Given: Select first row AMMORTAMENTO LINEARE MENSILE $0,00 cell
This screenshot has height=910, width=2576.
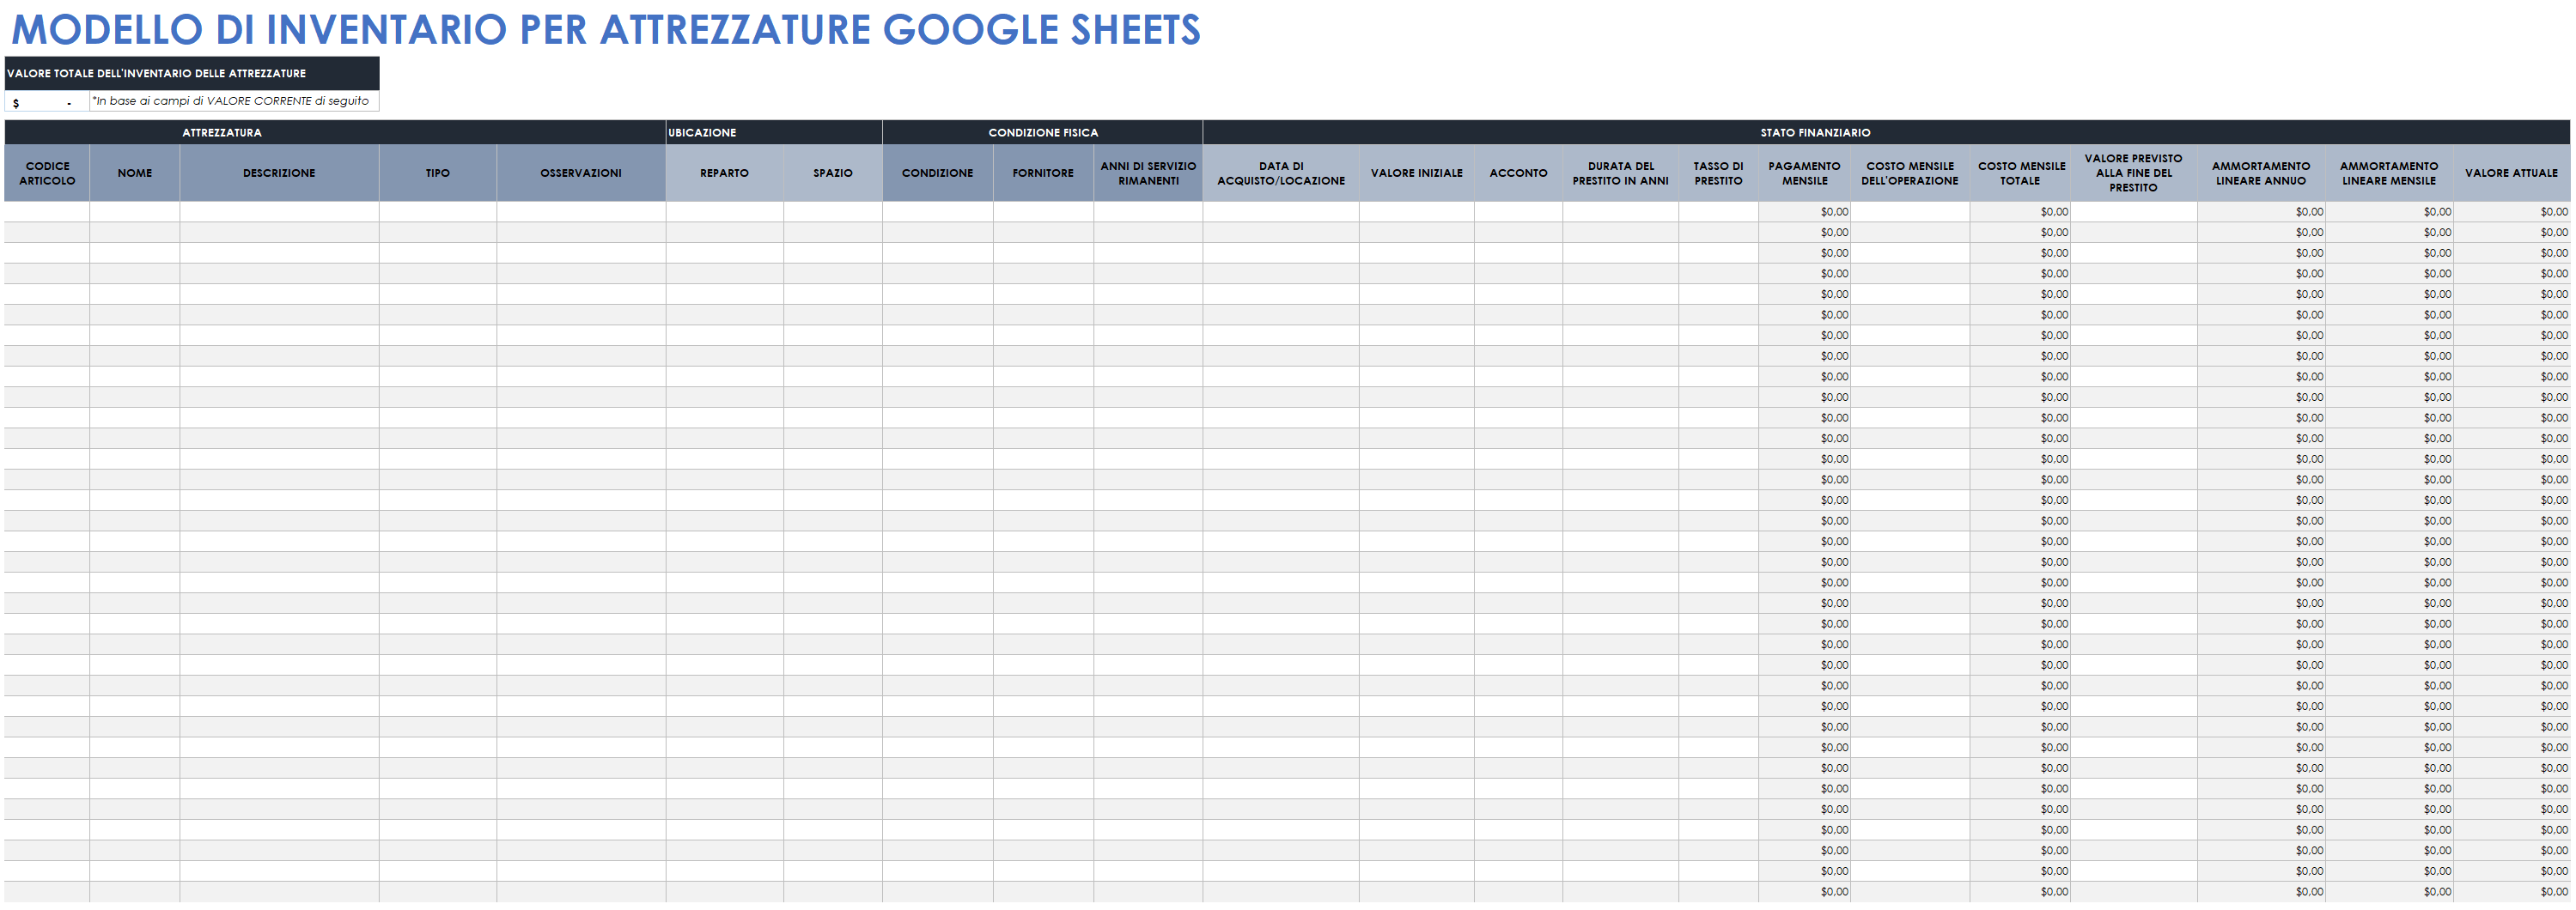Looking at the screenshot, I should click(x=2389, y=212).
